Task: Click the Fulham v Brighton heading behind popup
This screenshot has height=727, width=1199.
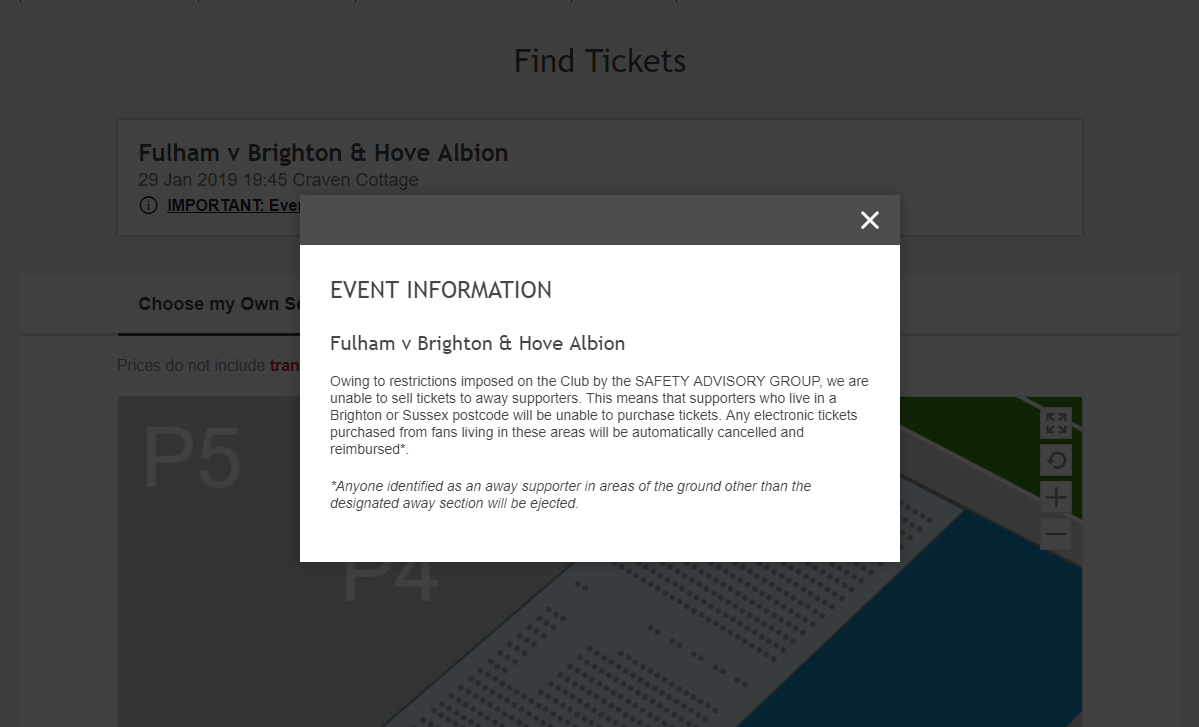Action: 323,153
